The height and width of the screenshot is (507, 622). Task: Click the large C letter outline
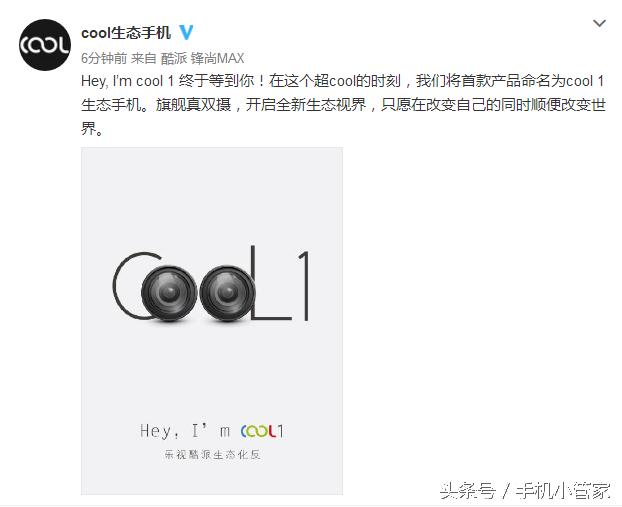126,286
